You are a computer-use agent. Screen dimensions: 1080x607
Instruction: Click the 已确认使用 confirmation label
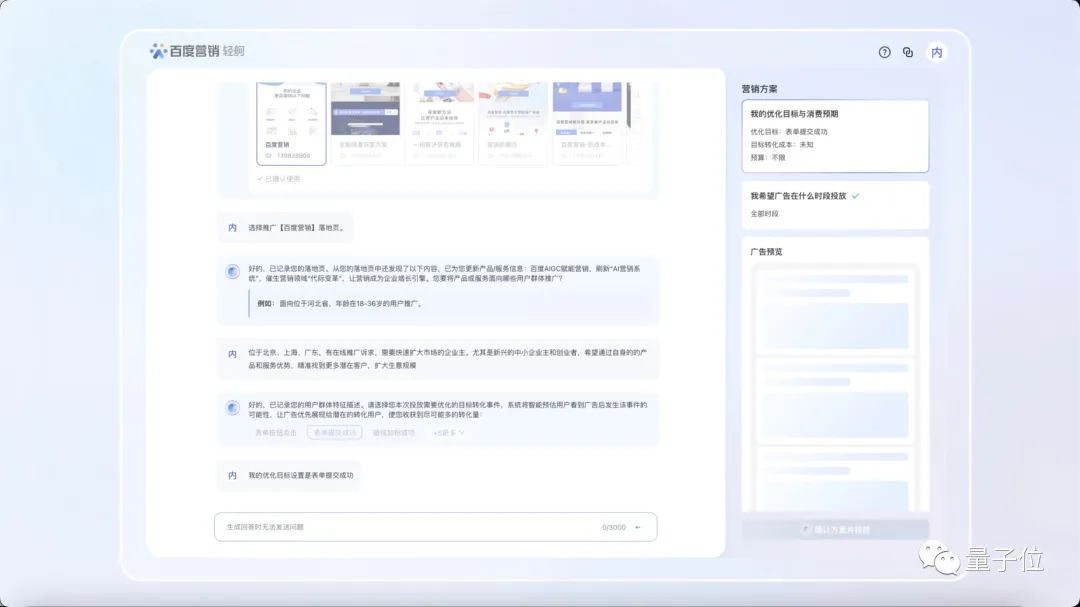(279, 179)
